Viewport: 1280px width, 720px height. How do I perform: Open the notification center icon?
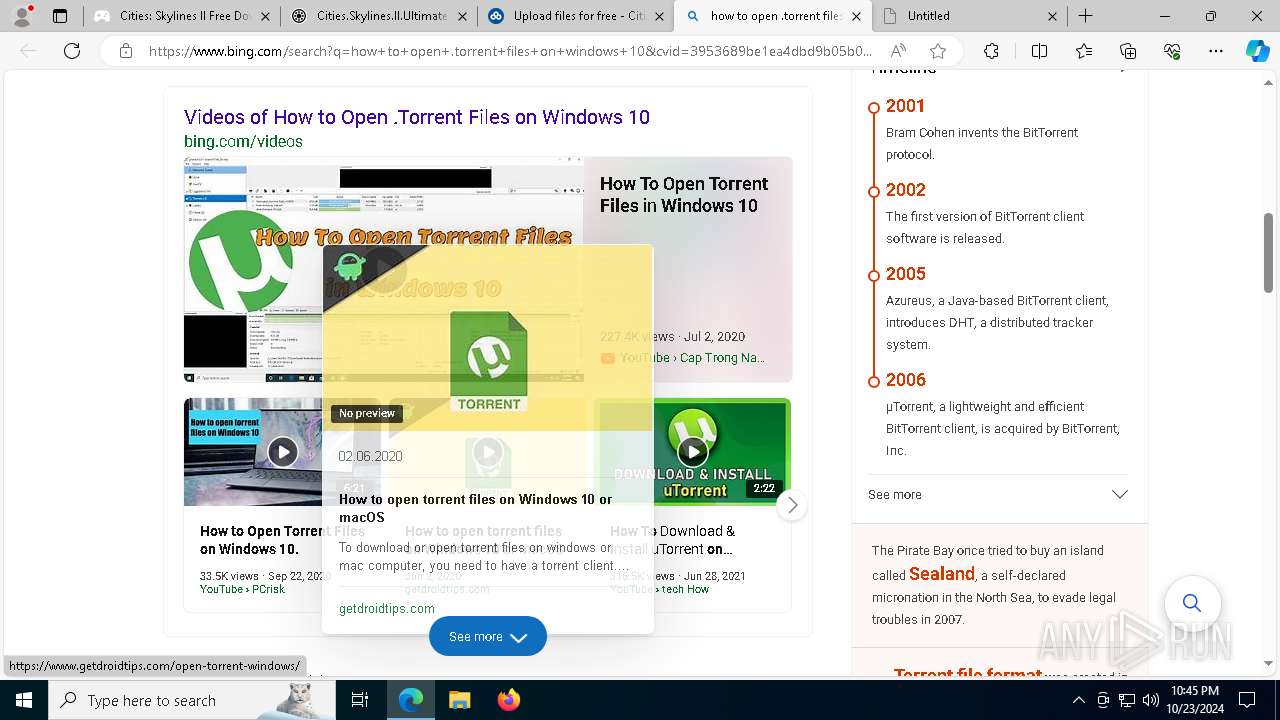1247,700
